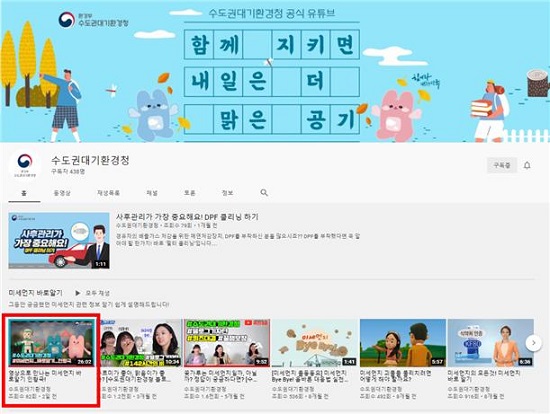Click the title under the 9:52 video
The width and height of the screenshot is (550, 414).
[222, 376]
